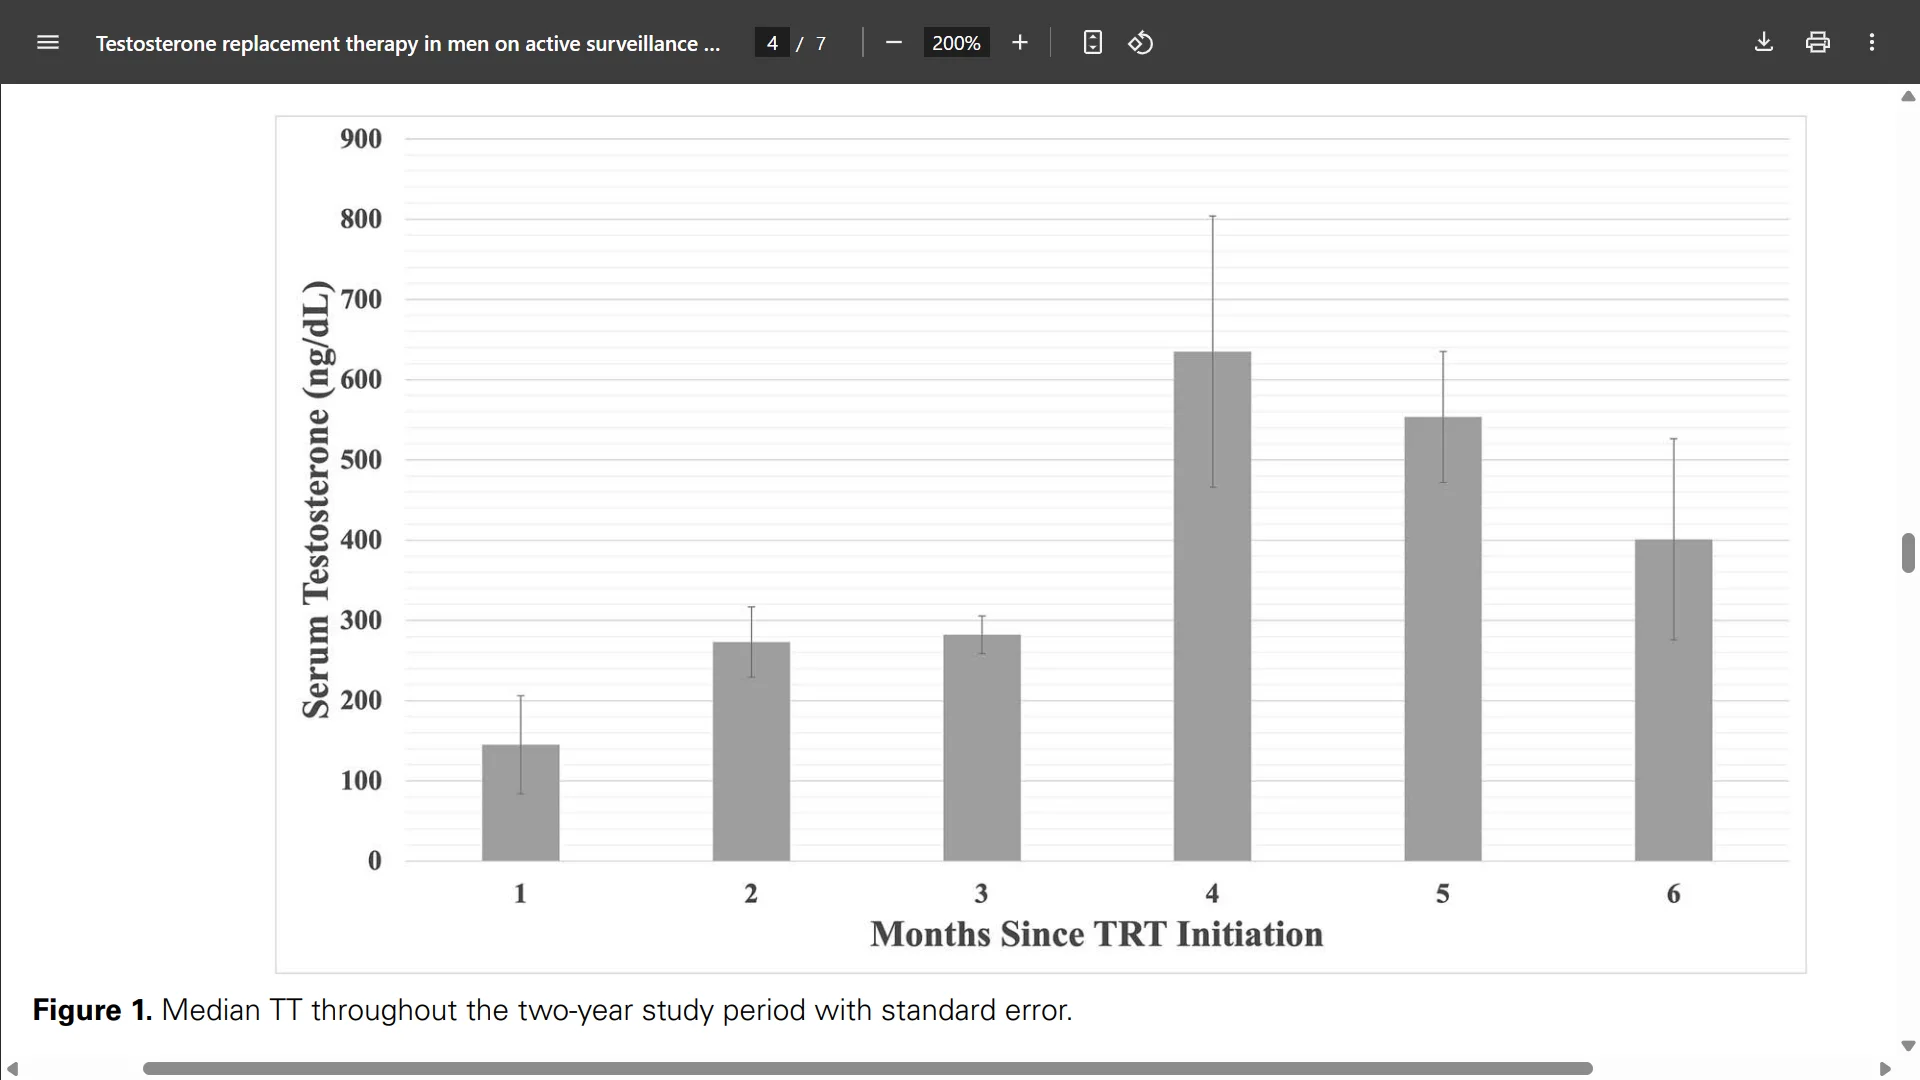
Task: Click the month 5 bar in chart
Action: click(1443, 639)
